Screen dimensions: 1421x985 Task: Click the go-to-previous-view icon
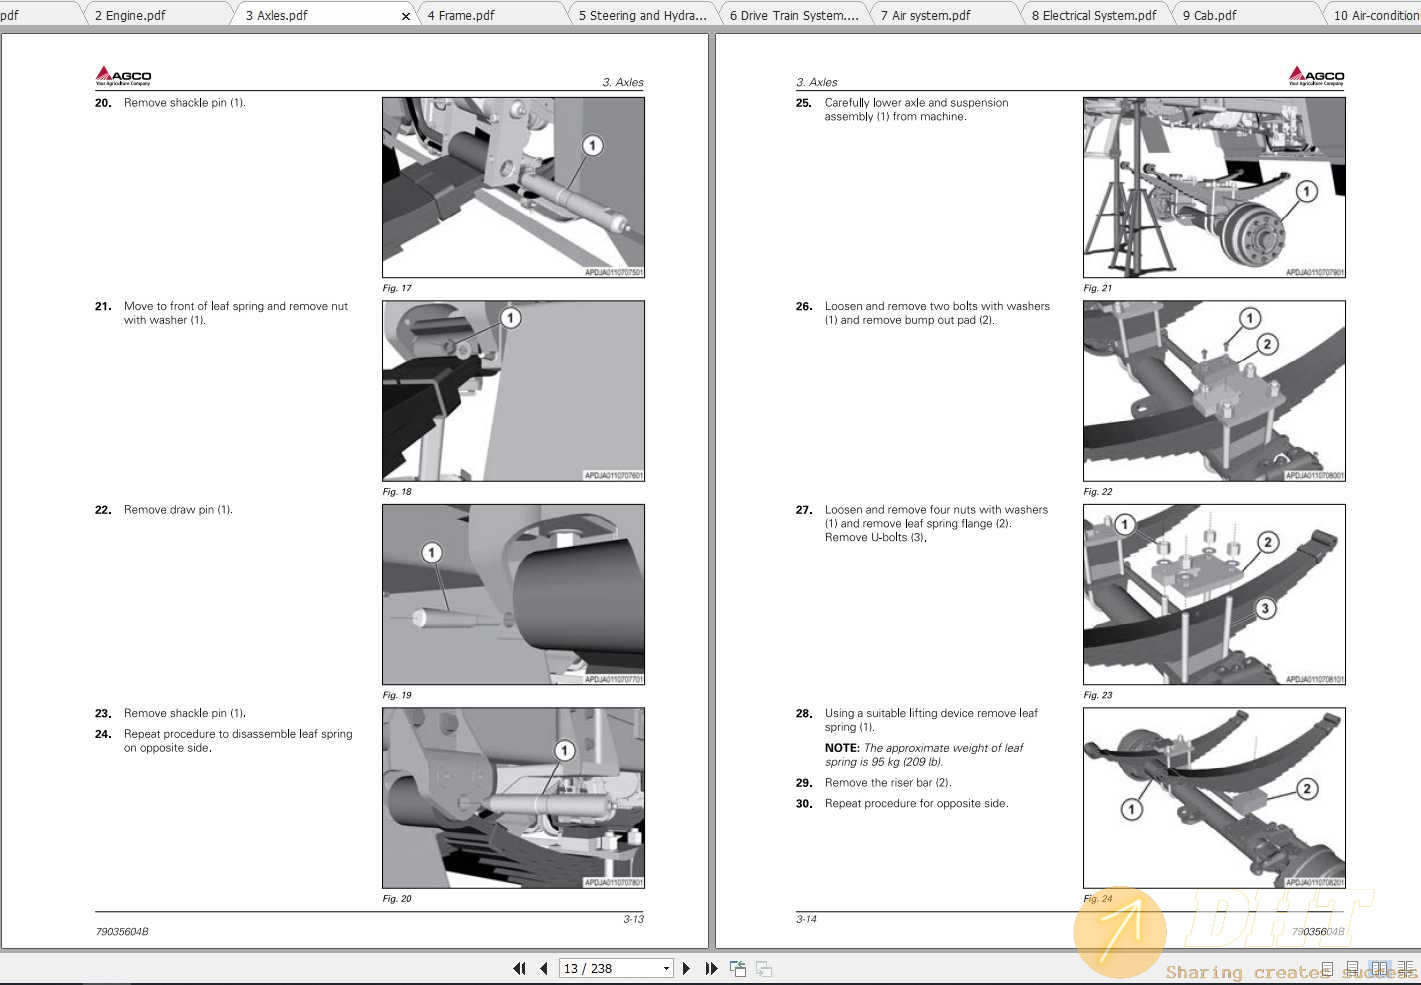738,968
